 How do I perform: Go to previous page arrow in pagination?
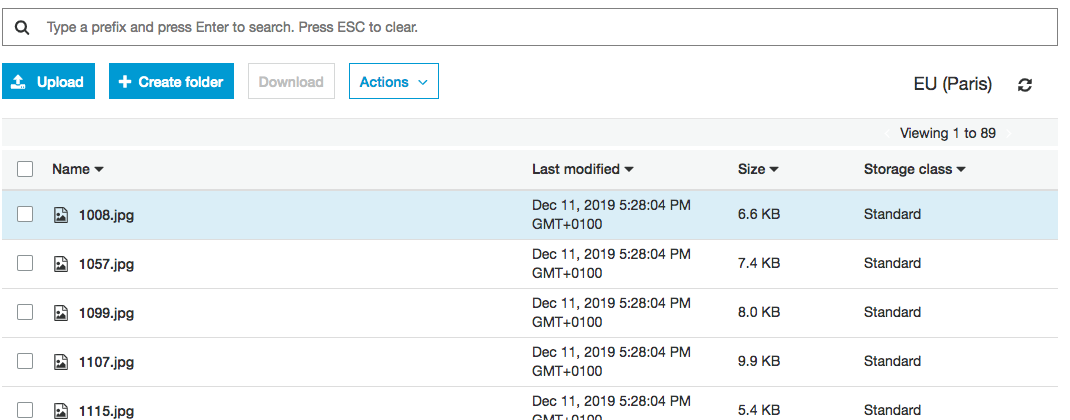click(x=886, y=134)
